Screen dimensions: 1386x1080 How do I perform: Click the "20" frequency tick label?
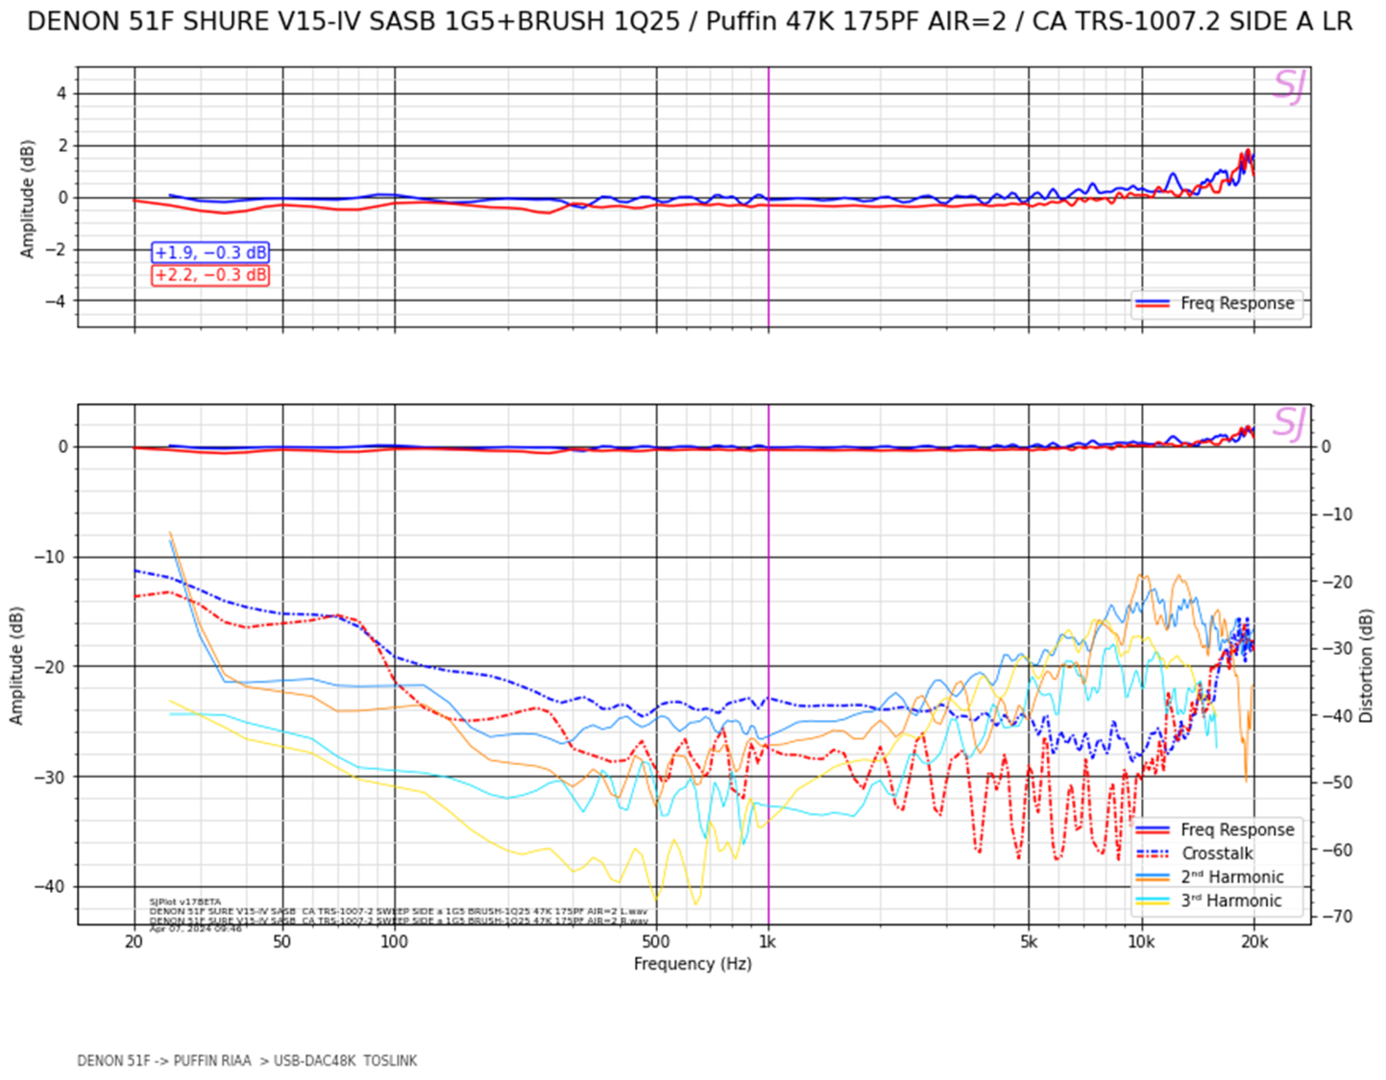point(134,942)
